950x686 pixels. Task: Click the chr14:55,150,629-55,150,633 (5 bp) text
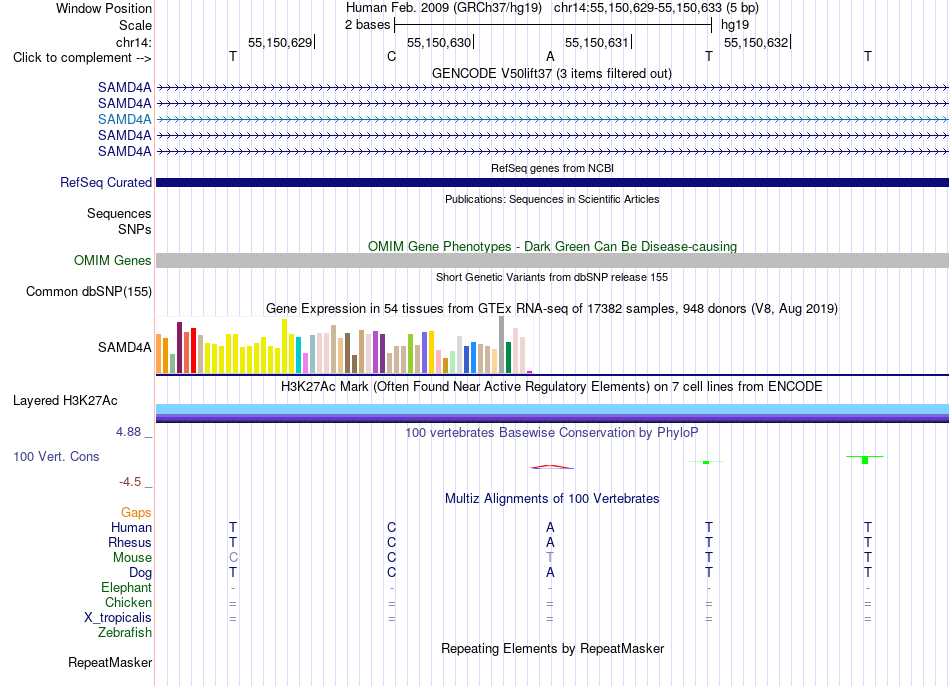pos(656,8)
